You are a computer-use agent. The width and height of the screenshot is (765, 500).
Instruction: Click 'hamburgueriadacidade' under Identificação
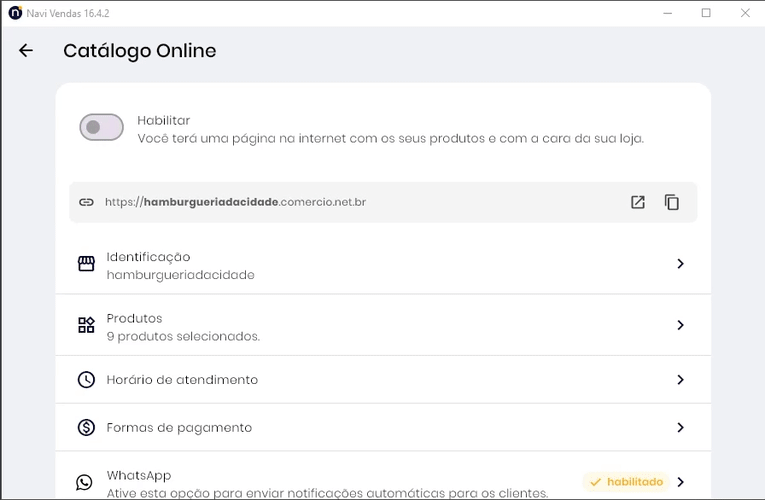click(181, 275)
